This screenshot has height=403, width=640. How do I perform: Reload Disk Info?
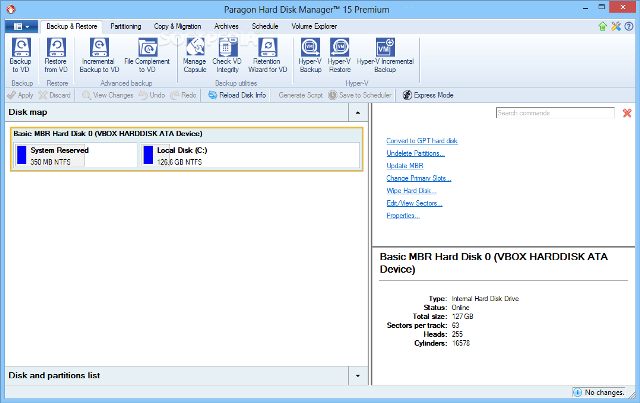[x=237, y=95]
